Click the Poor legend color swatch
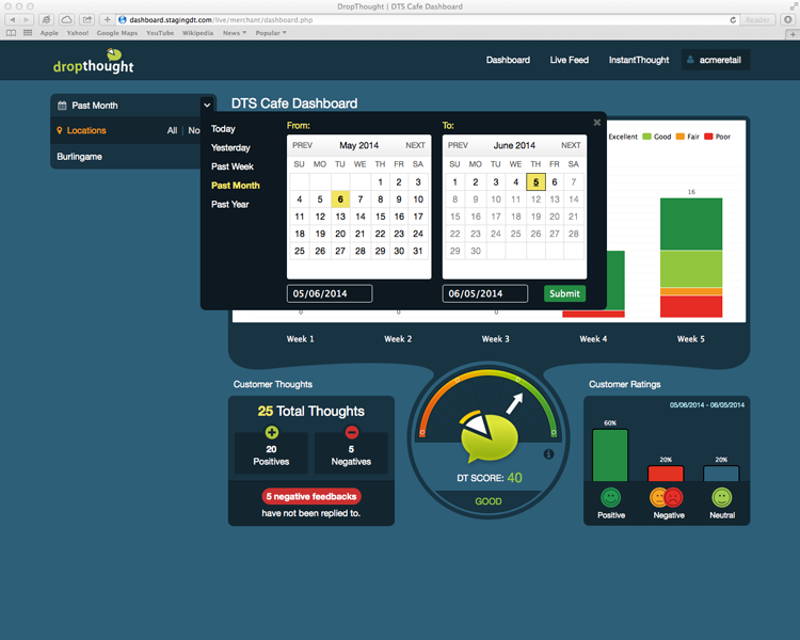The width and height of the screenshot is (800, 640). click(709, 136)
